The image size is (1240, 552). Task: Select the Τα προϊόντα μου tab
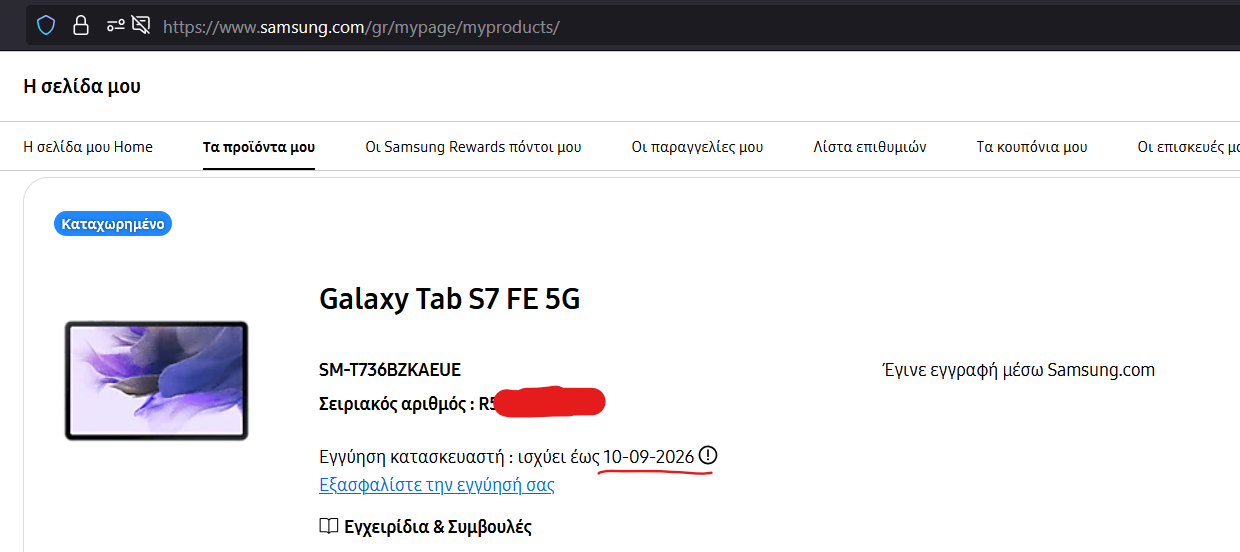pos(259,147)
